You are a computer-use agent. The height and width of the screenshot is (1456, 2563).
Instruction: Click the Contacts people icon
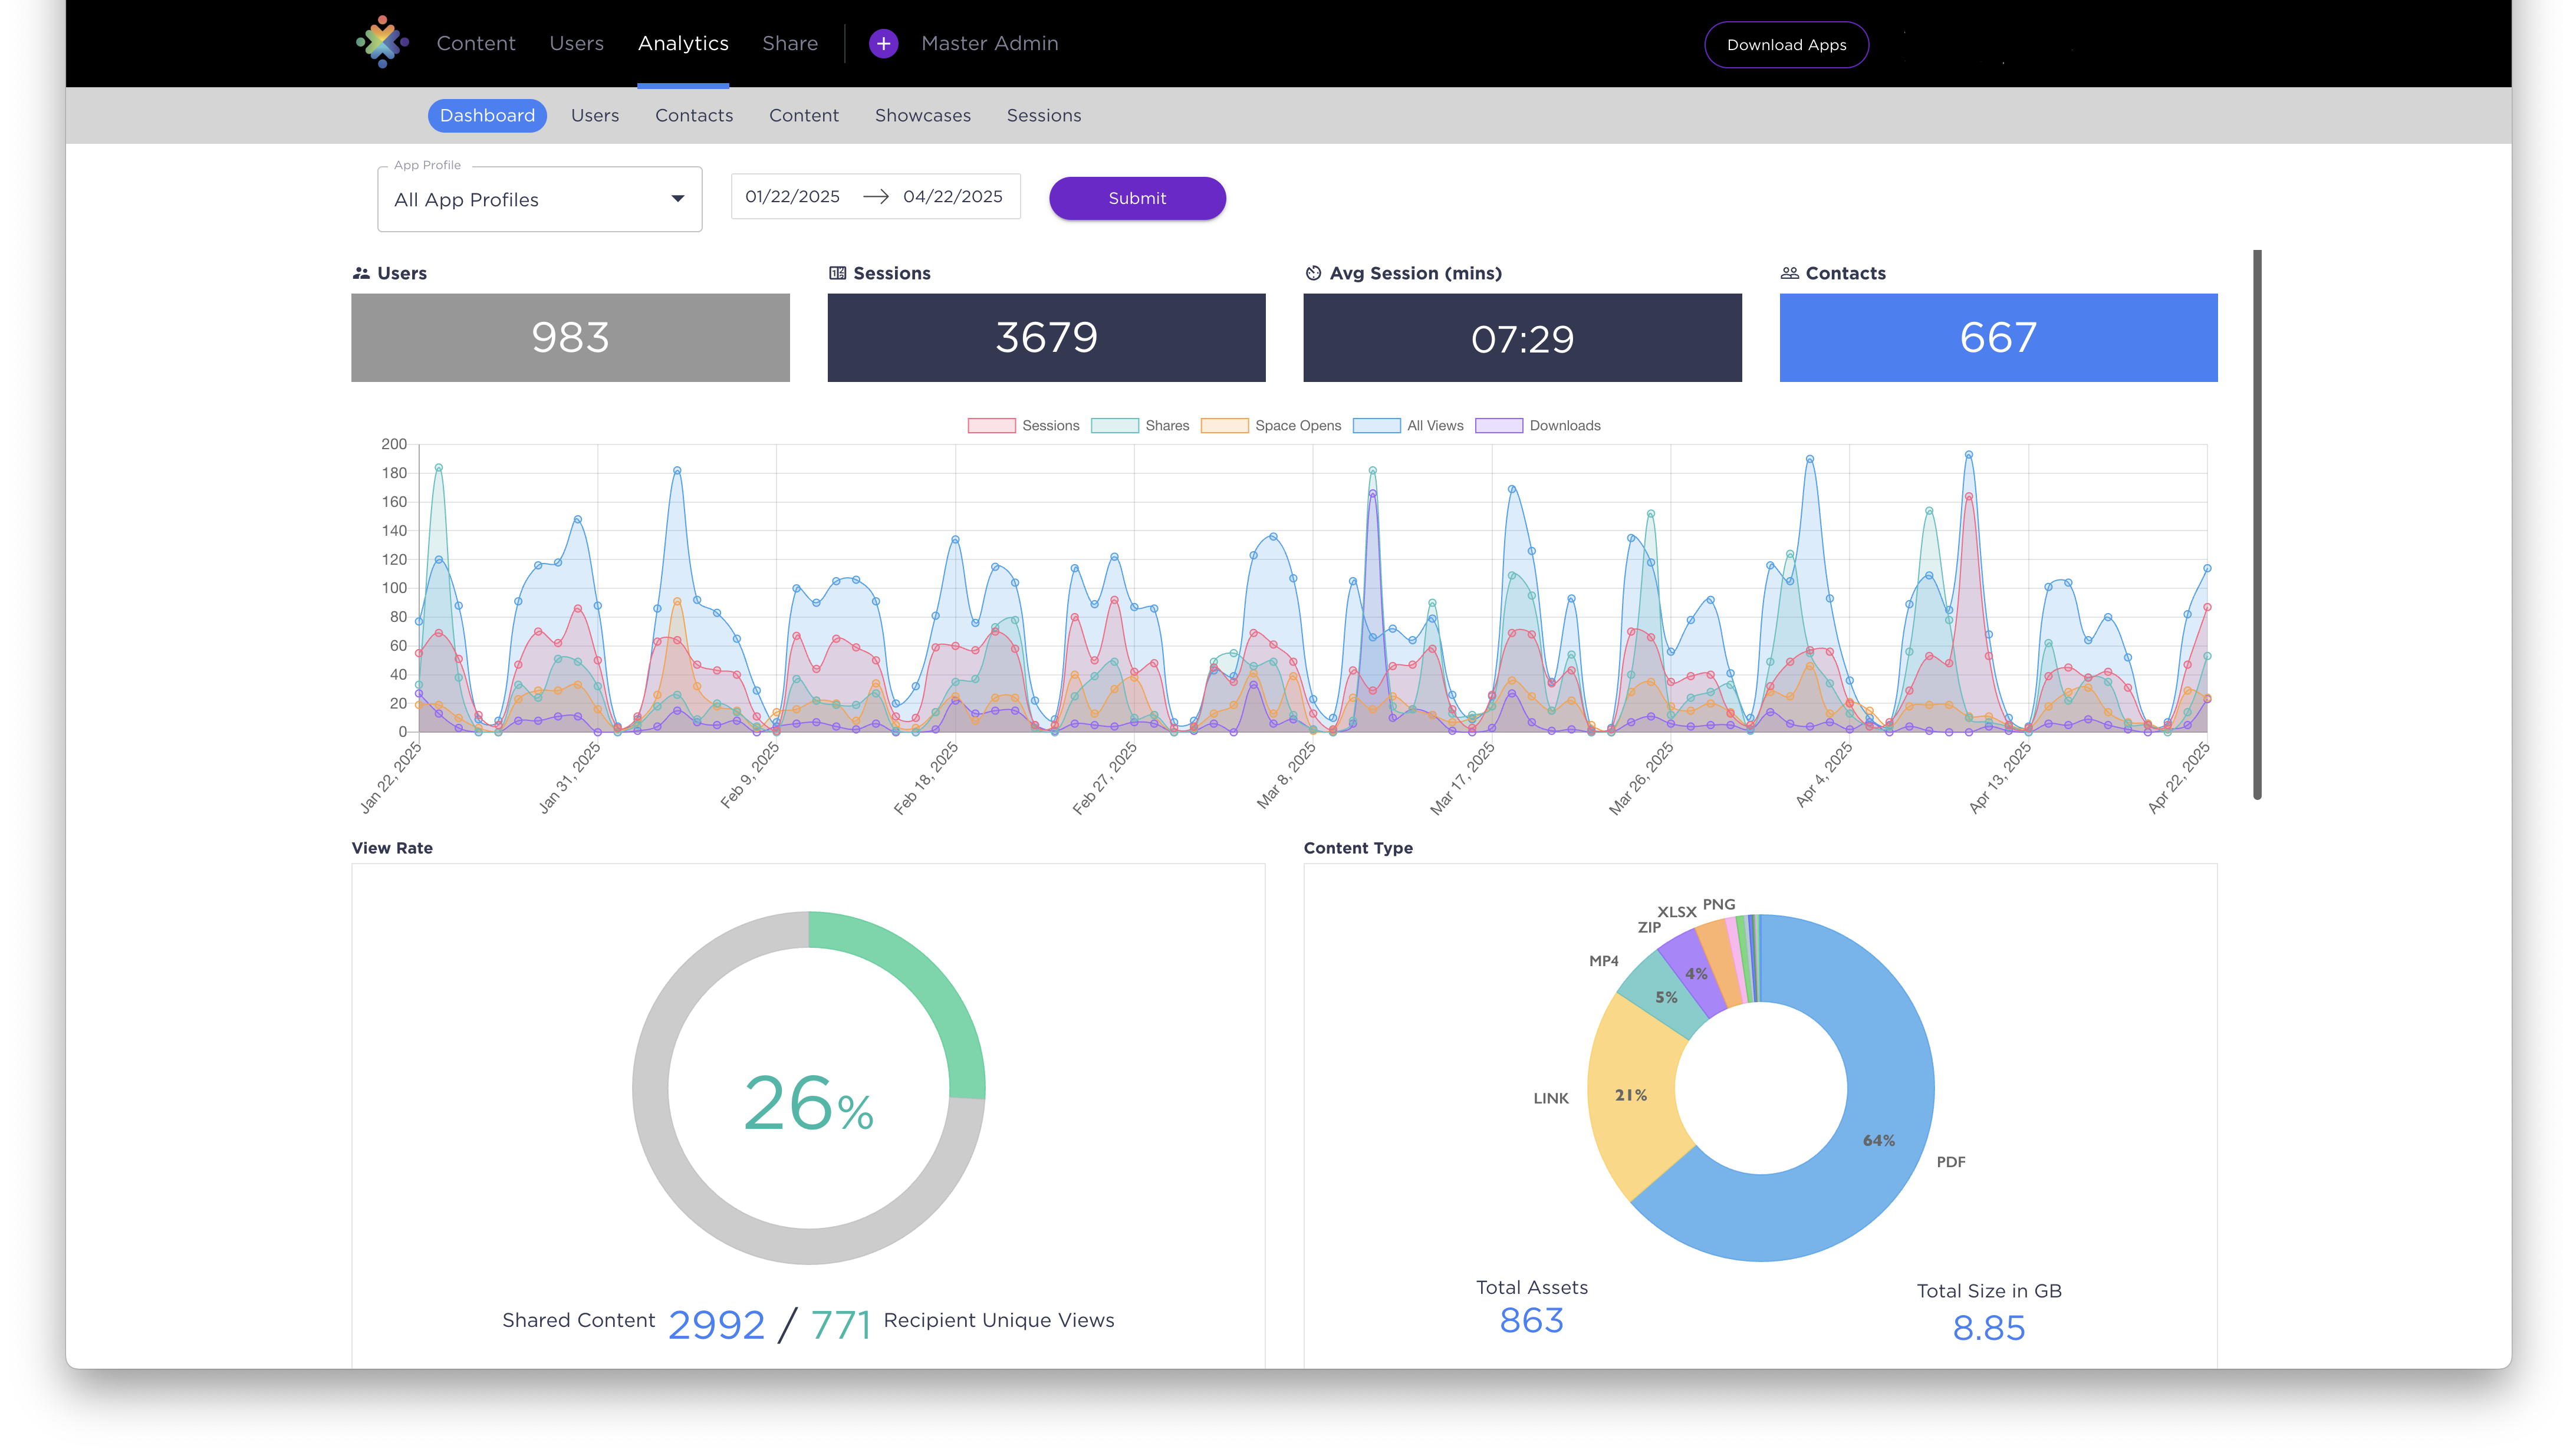coord(1789,272)
